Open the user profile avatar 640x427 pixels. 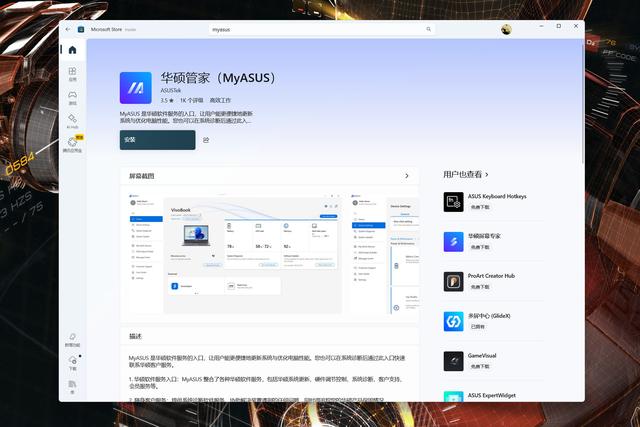[x=506, y=29]
